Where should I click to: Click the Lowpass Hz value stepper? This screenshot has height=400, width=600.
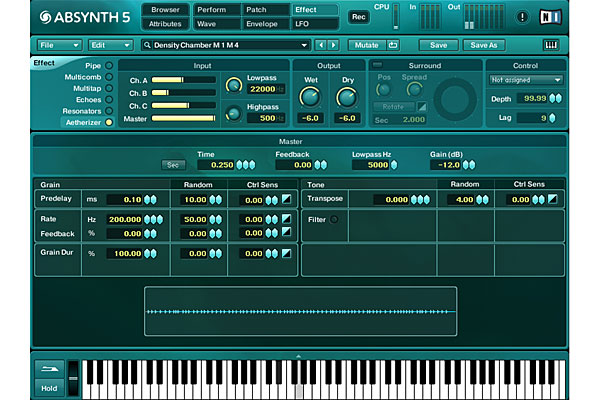tap(394, 165)
